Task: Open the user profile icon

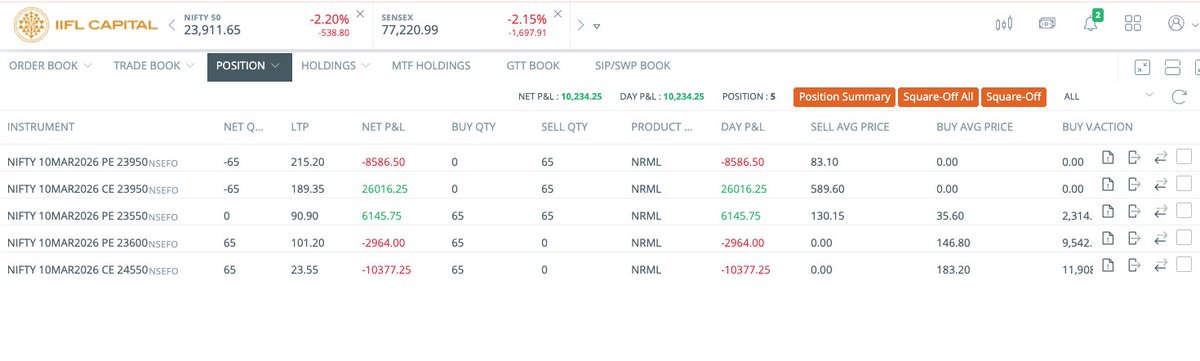Action: (1176, 24)
